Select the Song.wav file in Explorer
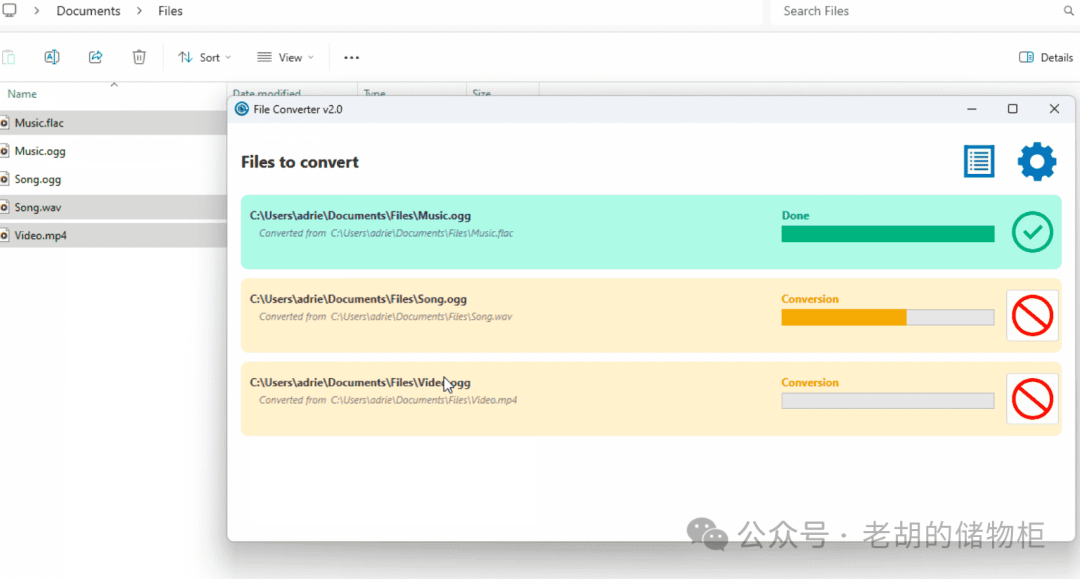Image resolution: width=1080 pixels, height=579 pixels. 113,207
